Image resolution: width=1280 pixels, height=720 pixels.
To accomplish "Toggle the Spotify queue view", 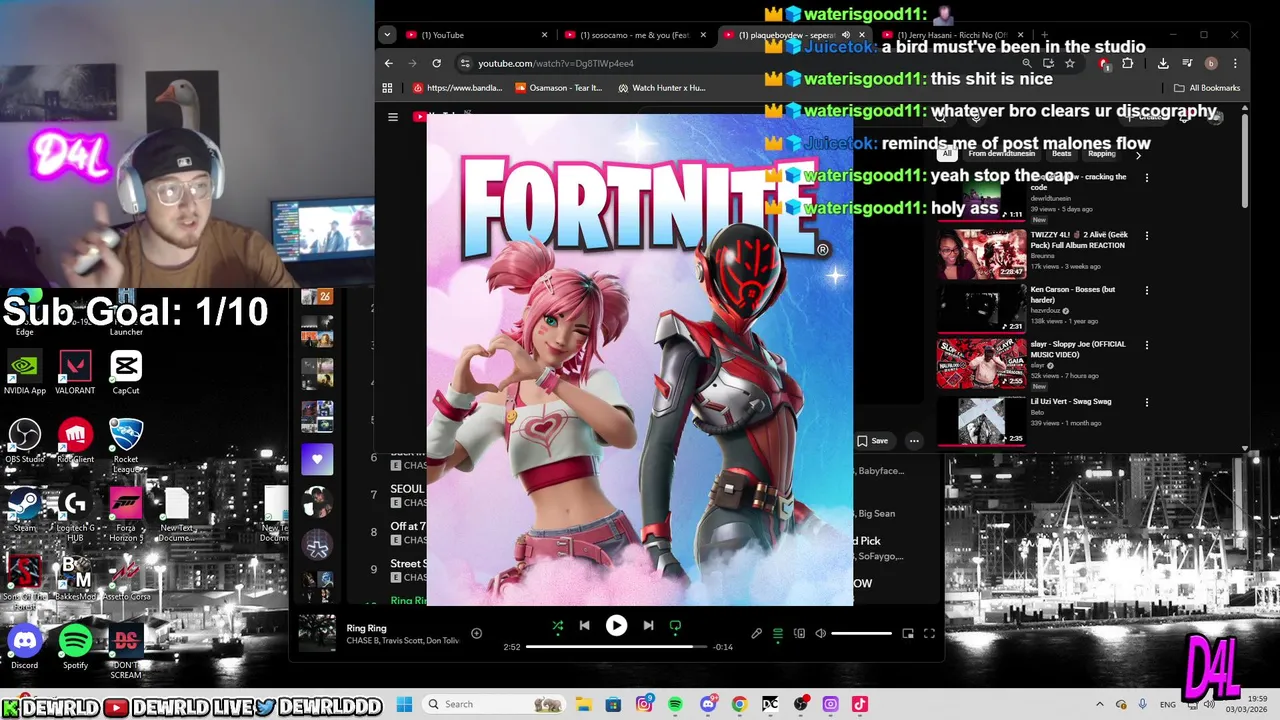I will pyautogui.click(x=778, y=633).
